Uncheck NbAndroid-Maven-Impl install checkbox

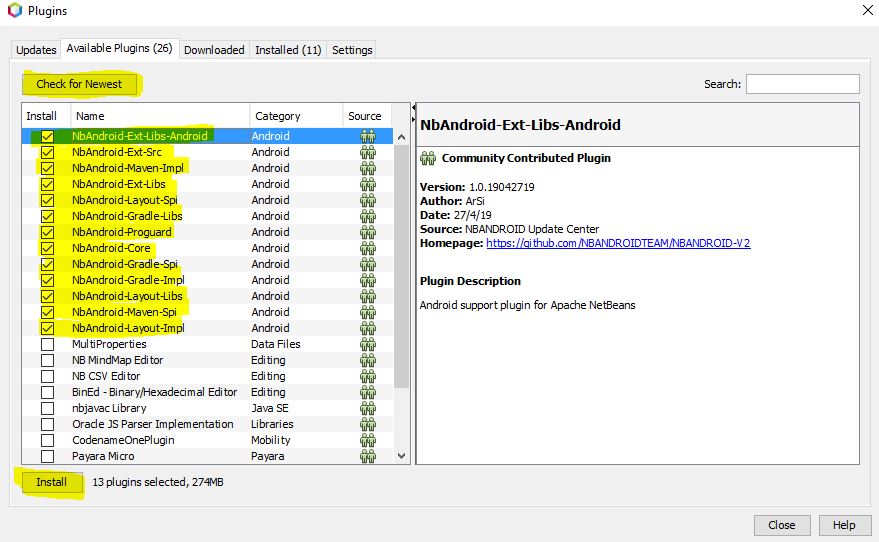48,168
